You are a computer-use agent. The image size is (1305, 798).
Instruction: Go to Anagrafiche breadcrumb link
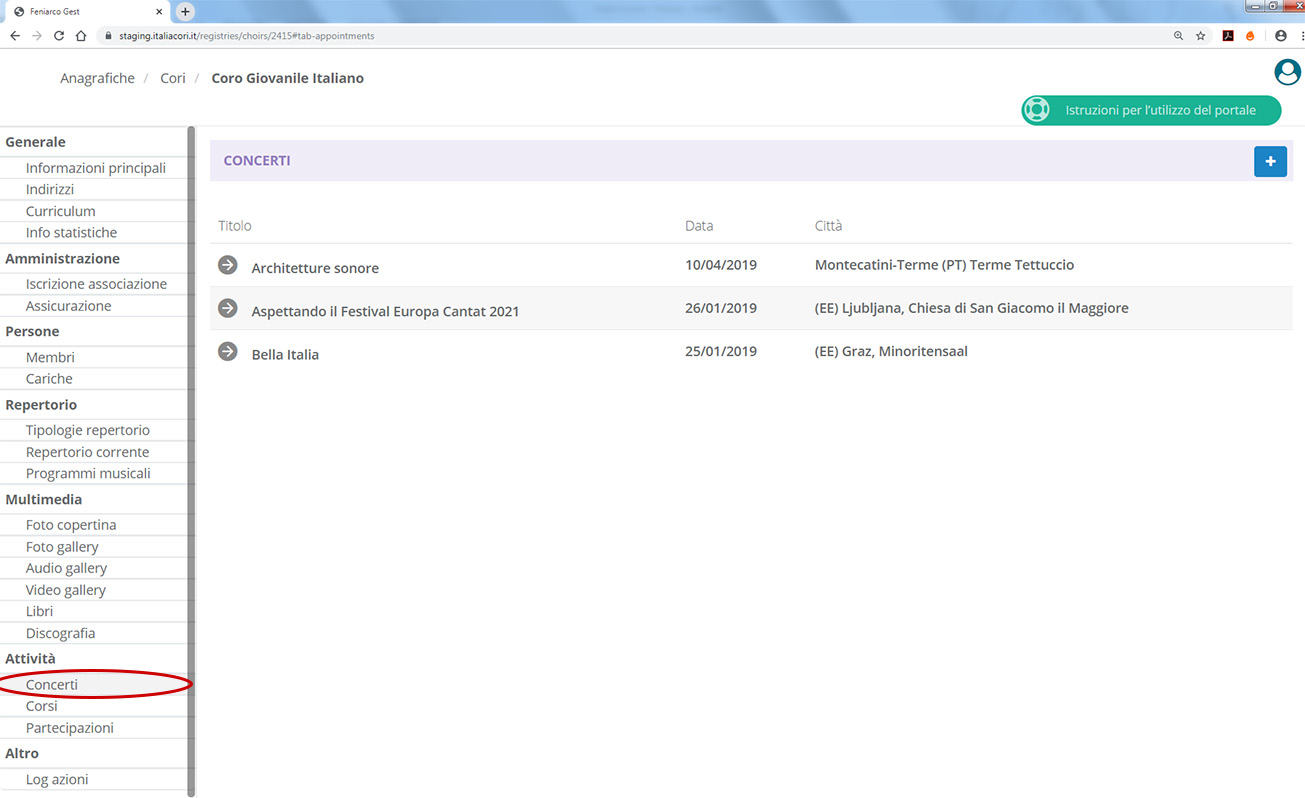point(97,78)
